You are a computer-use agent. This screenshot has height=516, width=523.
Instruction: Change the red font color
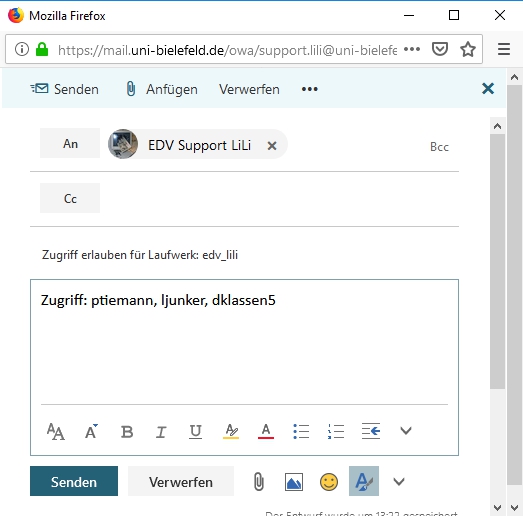pos(266,431)
